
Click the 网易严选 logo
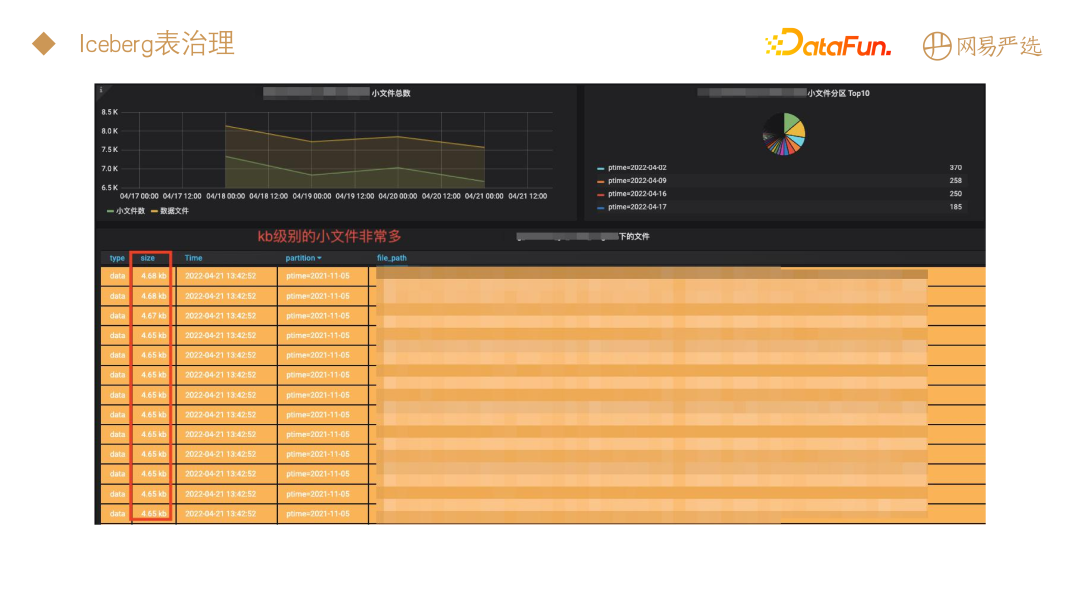(982, 46)
